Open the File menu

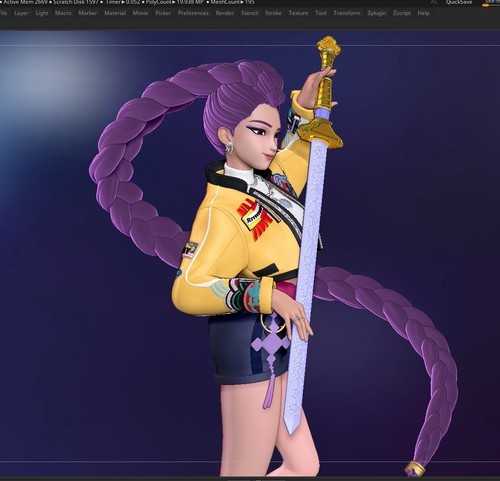[3, 13]
